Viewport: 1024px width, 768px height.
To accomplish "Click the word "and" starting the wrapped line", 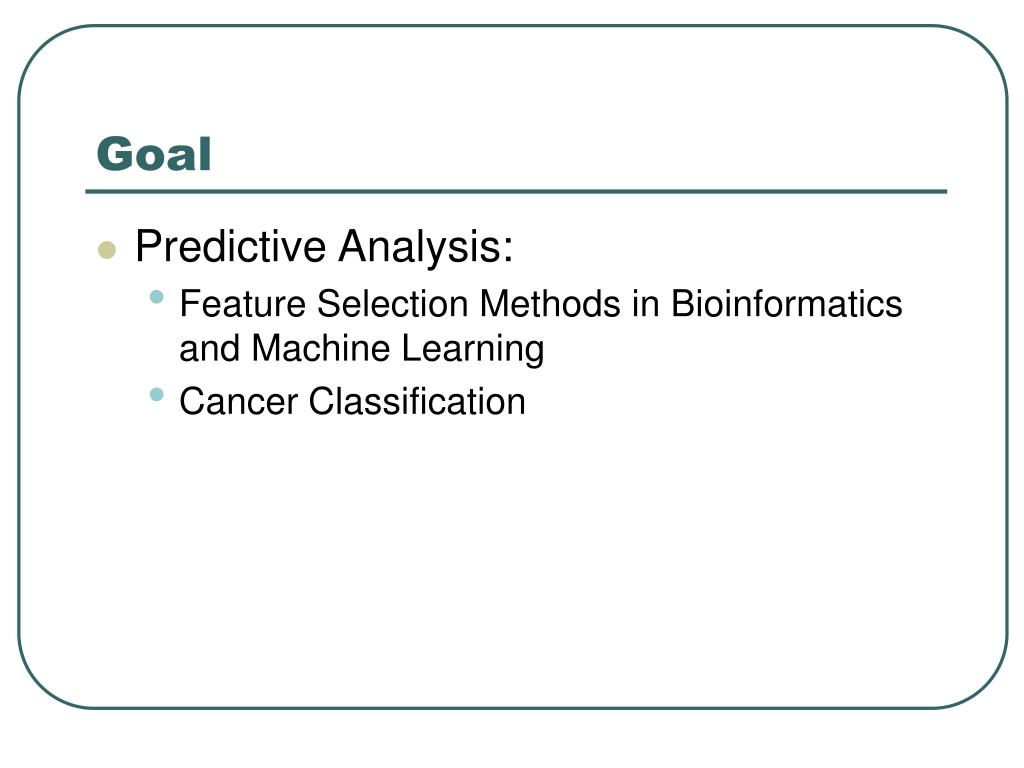I will pyautogui.click(x=210, y=348).
